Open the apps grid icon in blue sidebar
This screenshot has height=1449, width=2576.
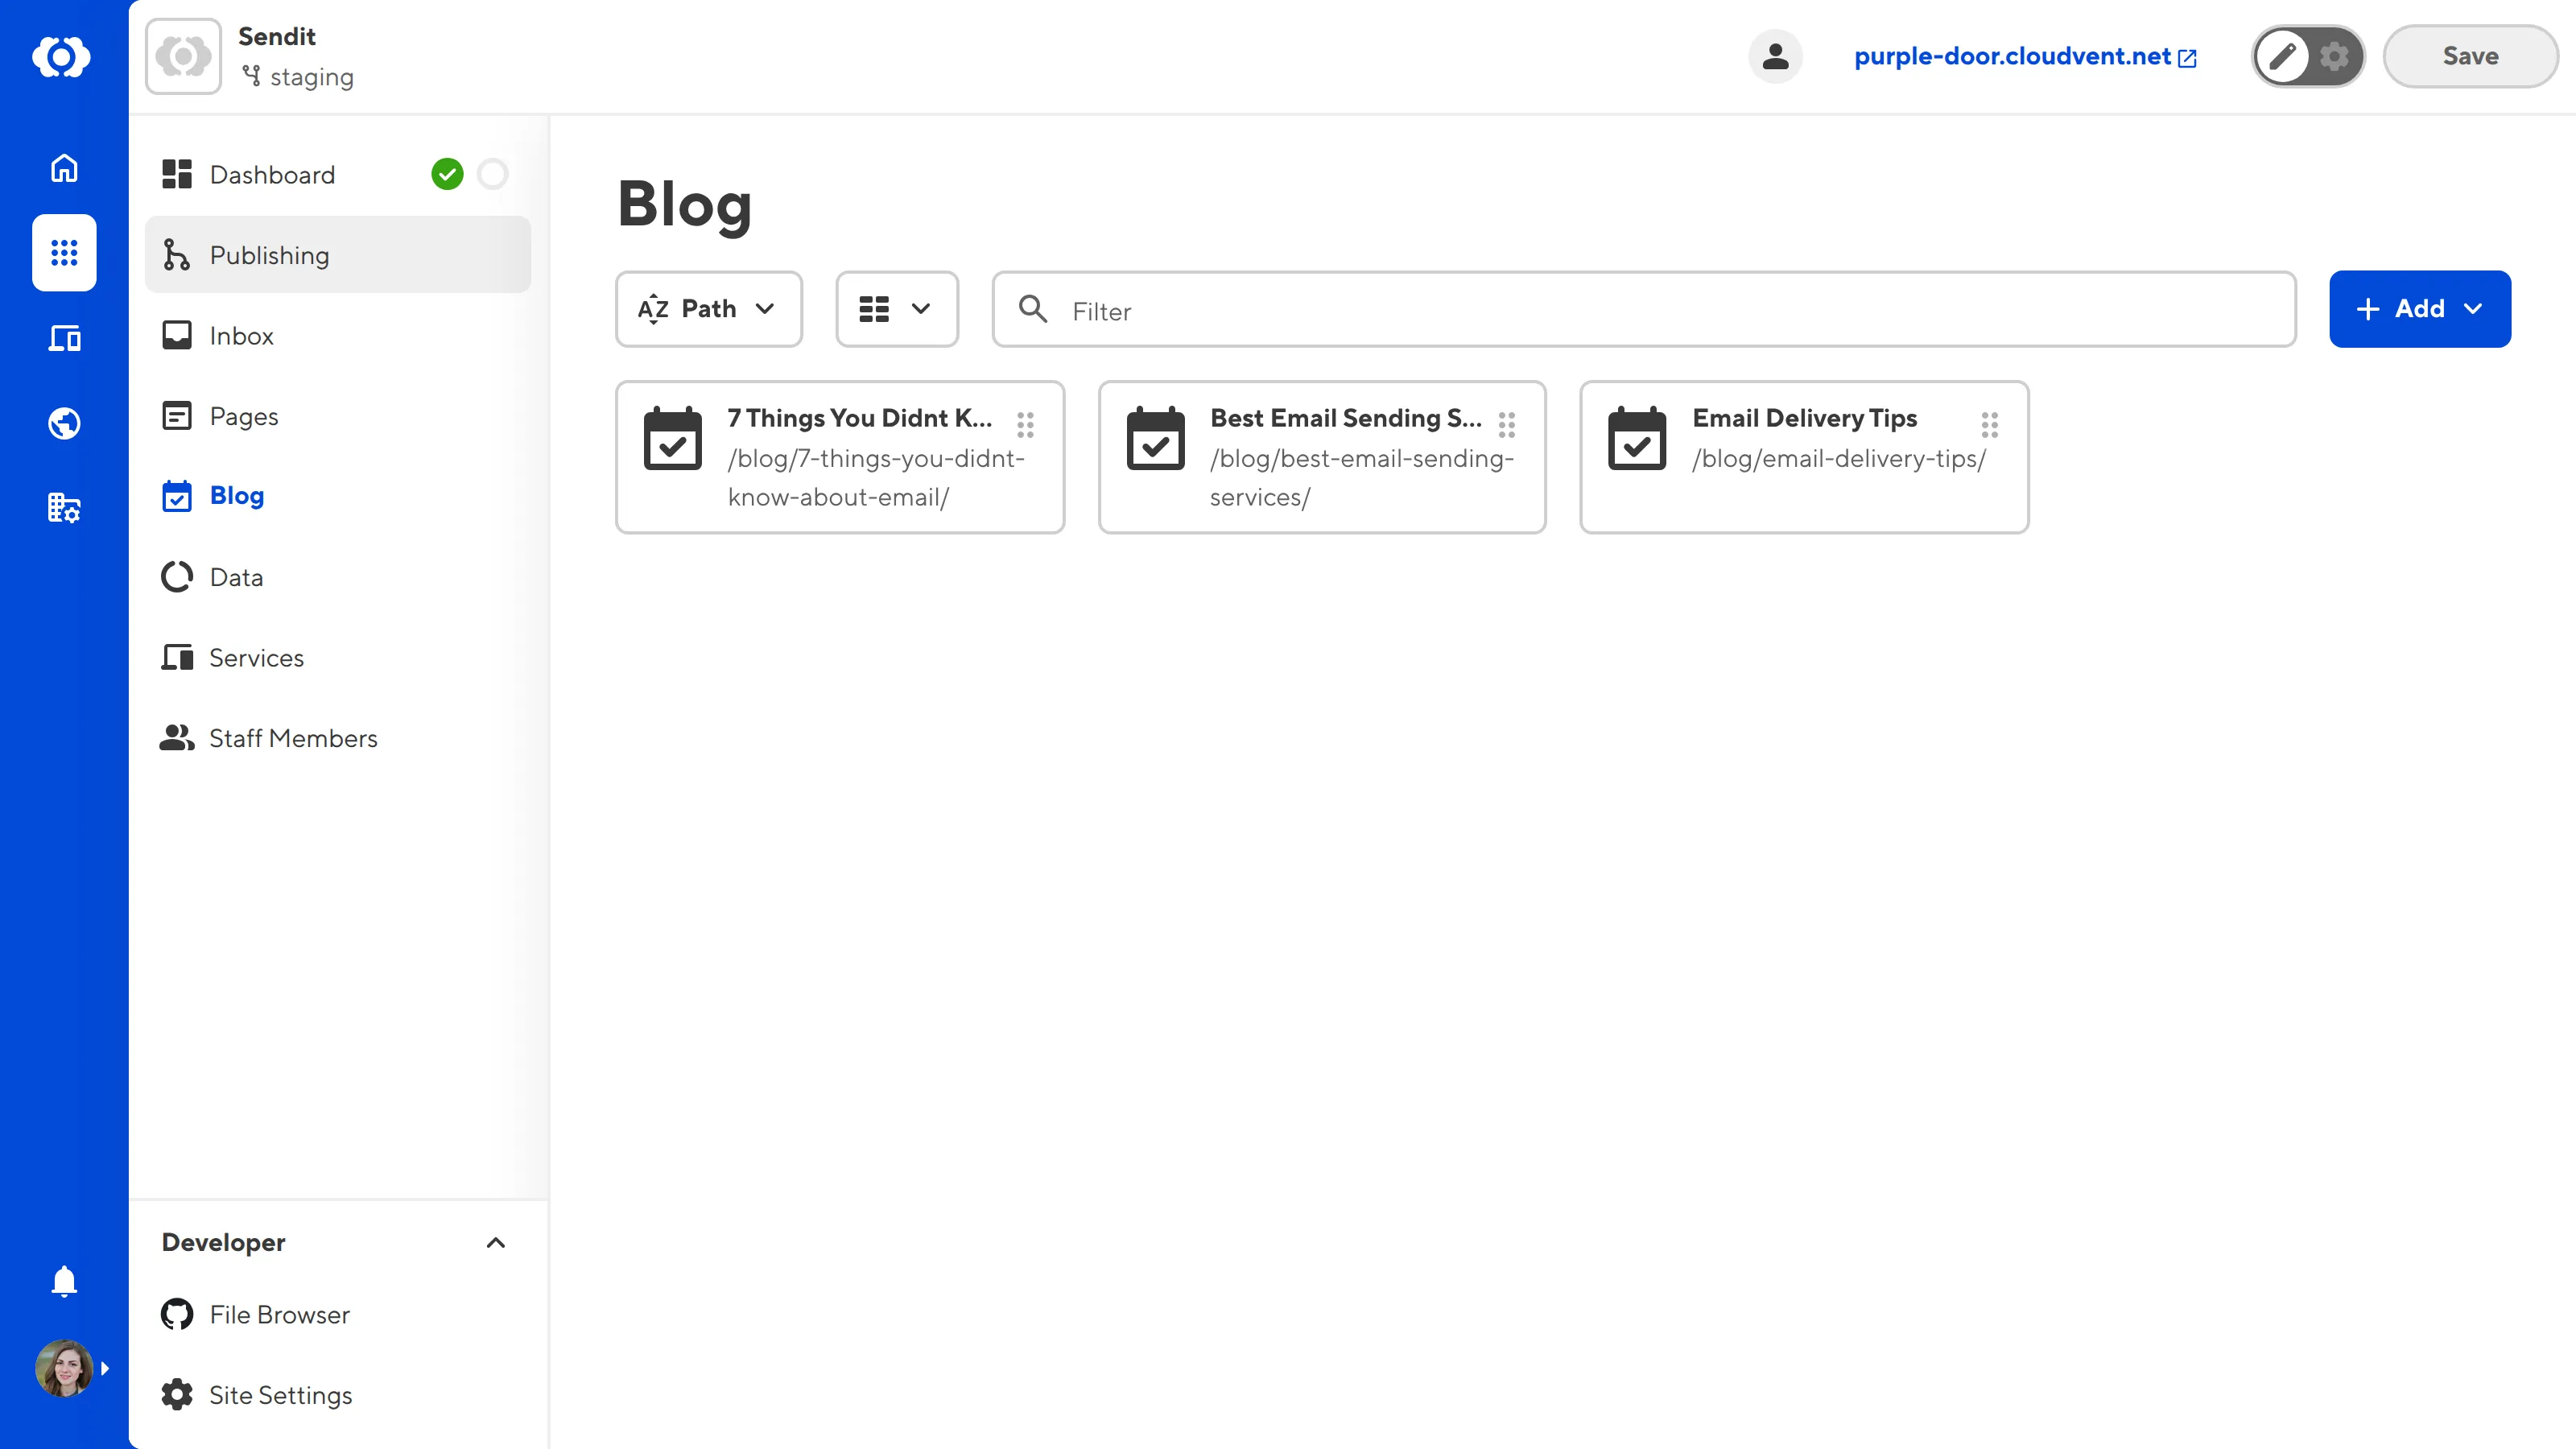pyautogui.click(x=63, y=253)
